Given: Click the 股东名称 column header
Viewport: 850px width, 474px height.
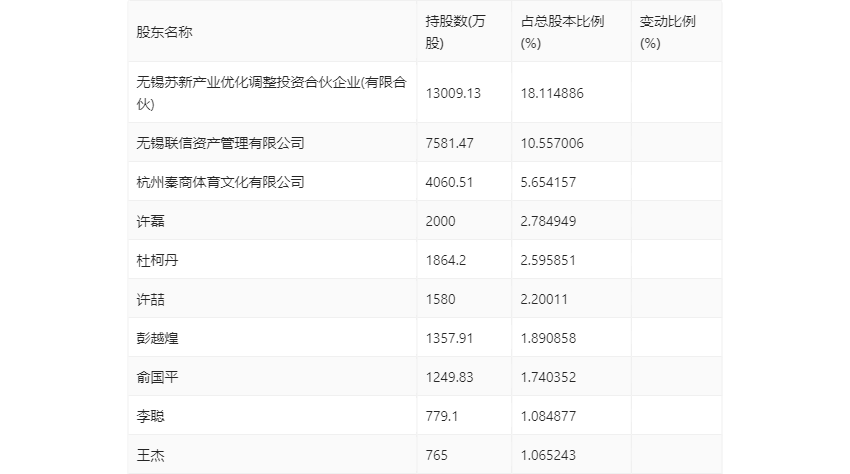Looking at the screenshot, I should coord(164,32).
